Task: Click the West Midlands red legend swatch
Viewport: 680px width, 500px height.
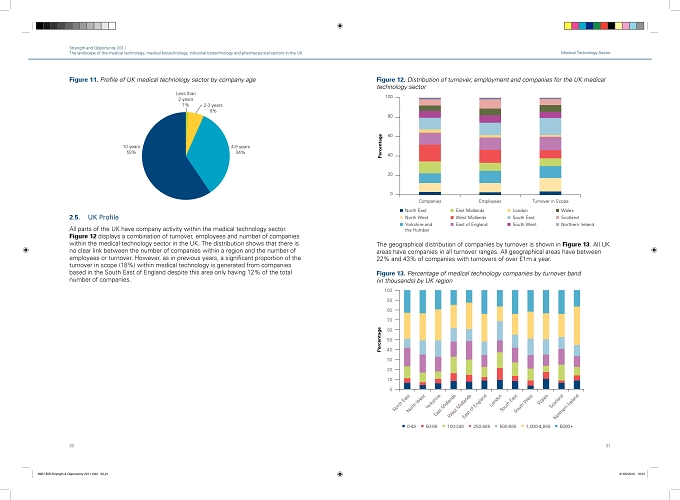Action: pos(452,218)
